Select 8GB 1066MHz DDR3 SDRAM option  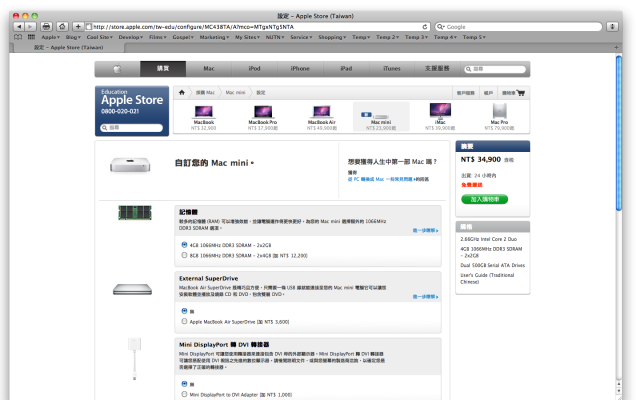coord(184,255)
